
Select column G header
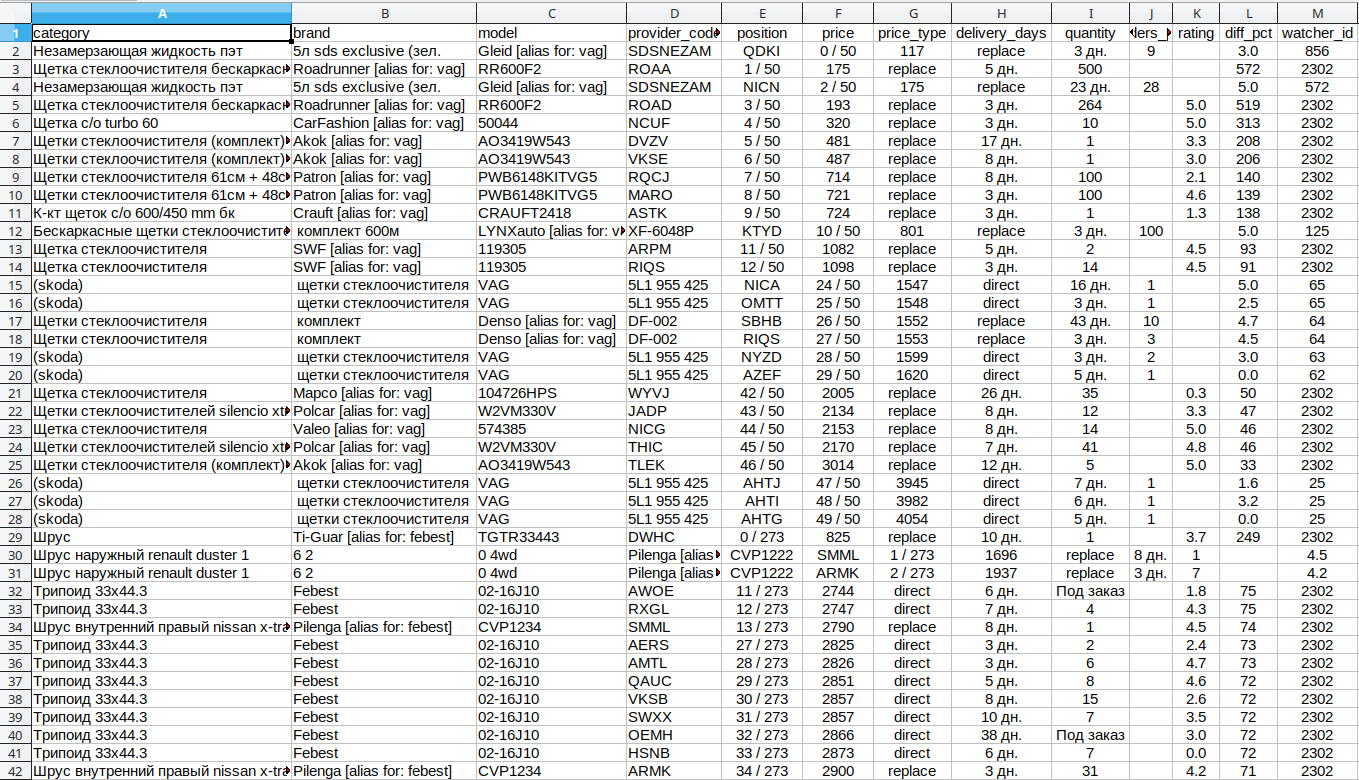[x=912, y=14]
